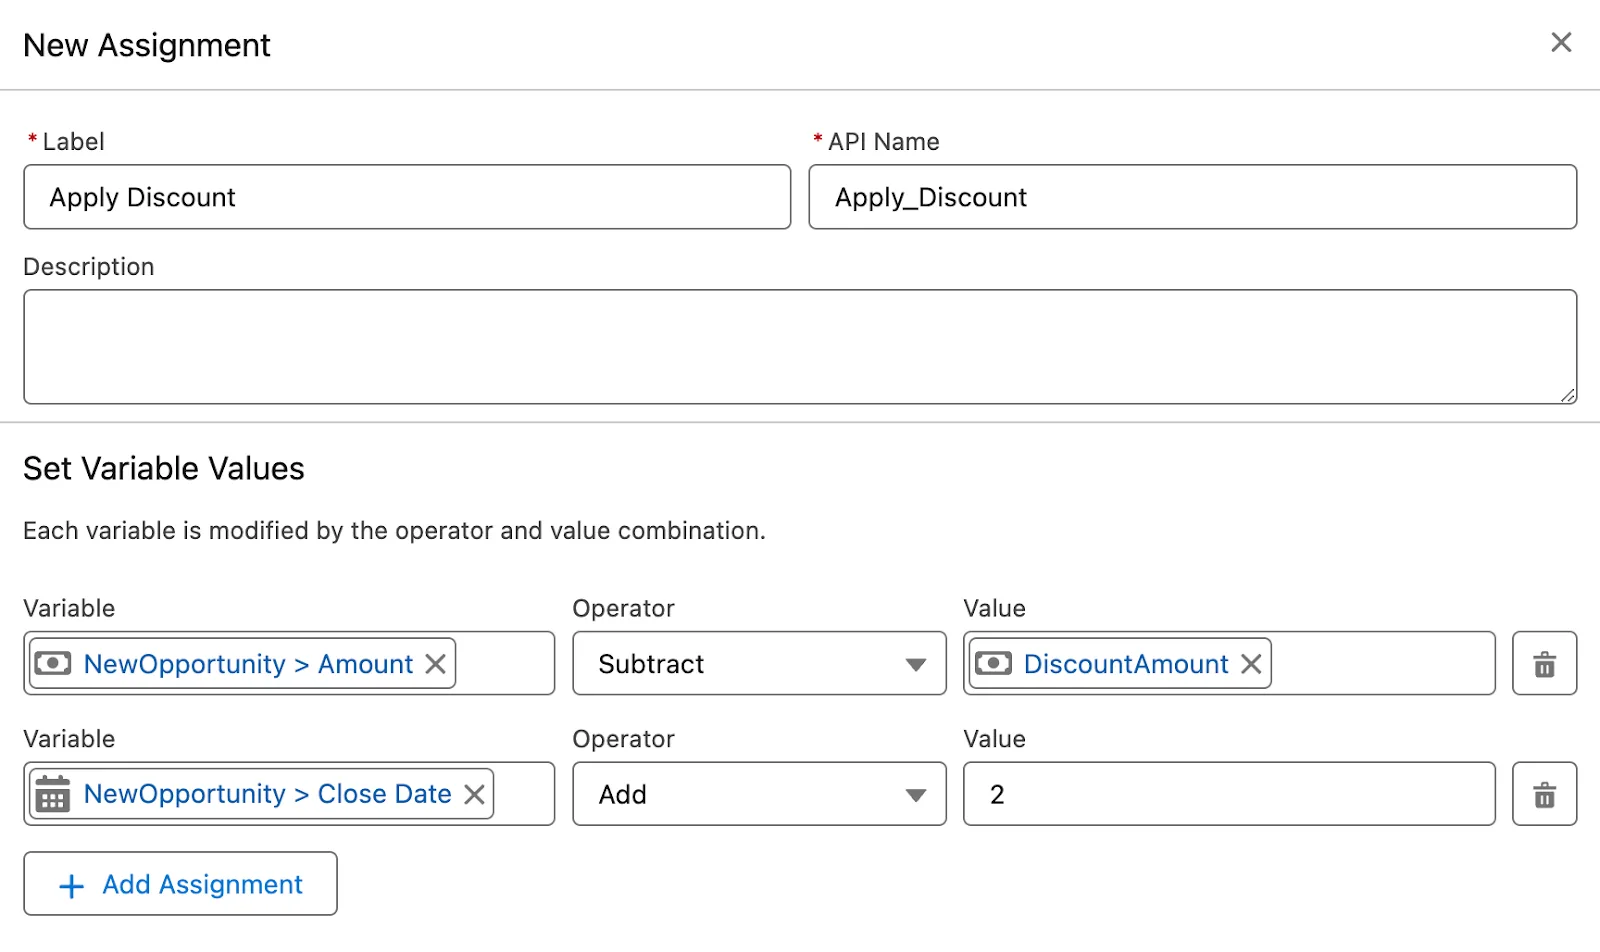Click the currency icon in the Amount pill
Image resolution: width=1600 pixels, height=952 pixels.
click(53, 663)
